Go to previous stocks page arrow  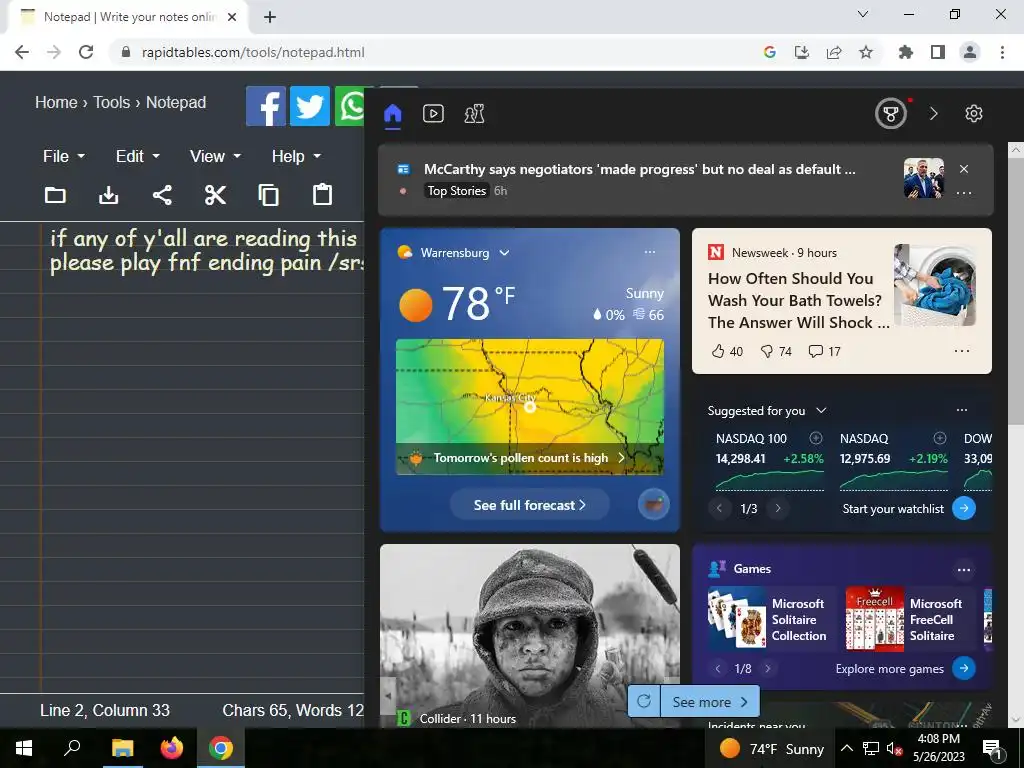tap(720, 508)
